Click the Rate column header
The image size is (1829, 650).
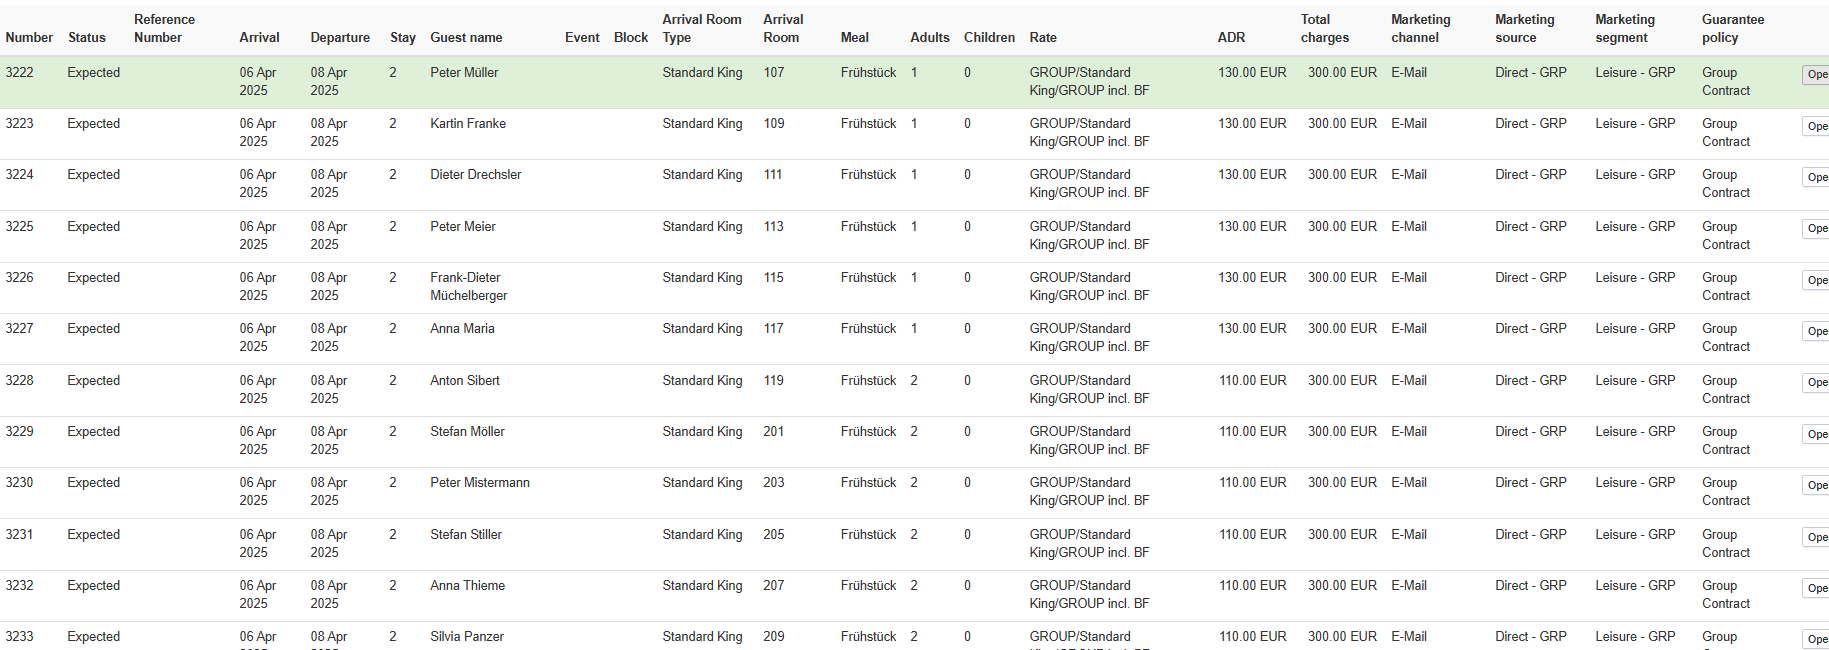pyautogui.click(x=1043, y=38)
